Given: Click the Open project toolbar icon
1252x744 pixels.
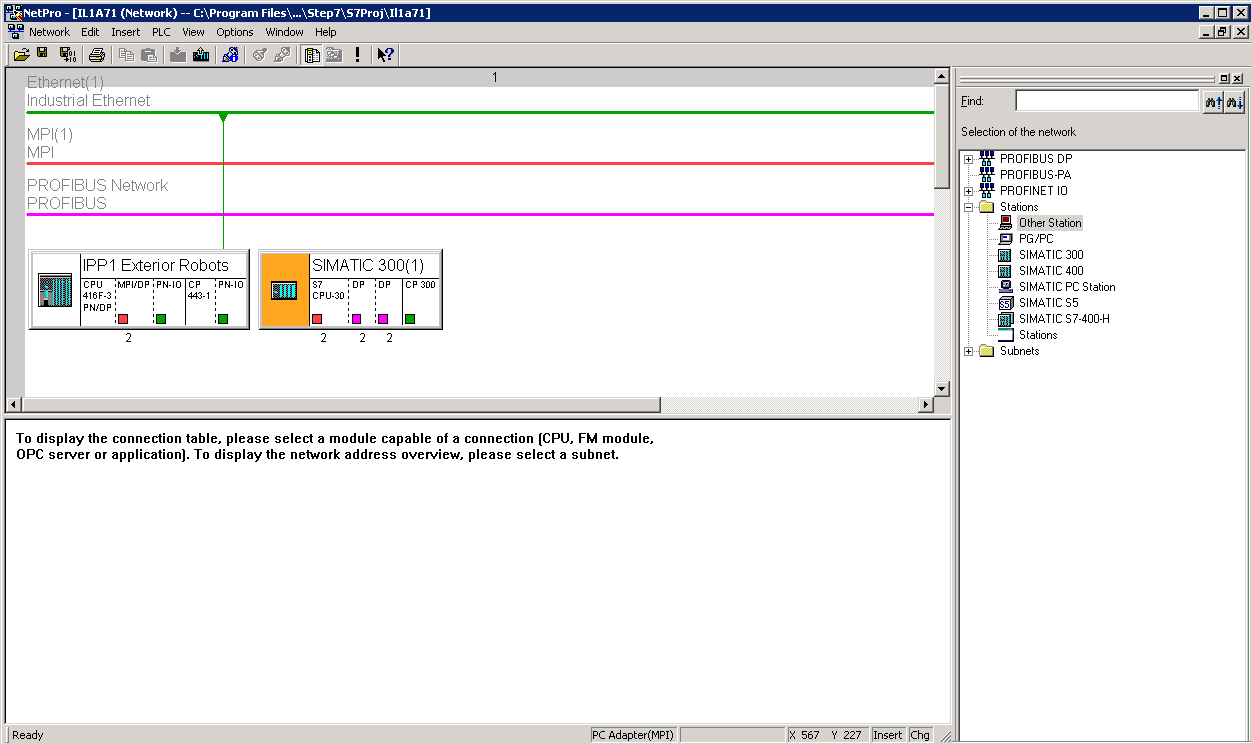Looking at the screenshot, I should (x=20, y=55).
